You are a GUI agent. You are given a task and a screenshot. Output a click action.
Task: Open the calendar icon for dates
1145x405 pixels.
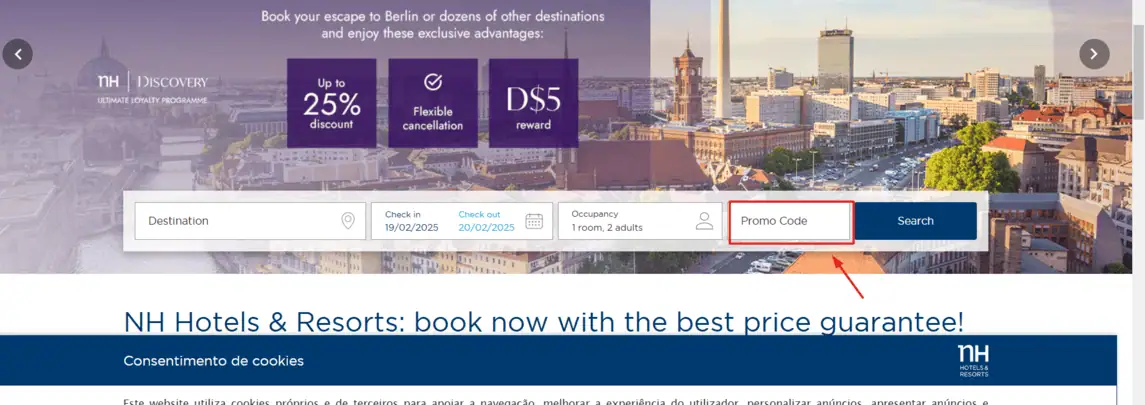point(535,221)
